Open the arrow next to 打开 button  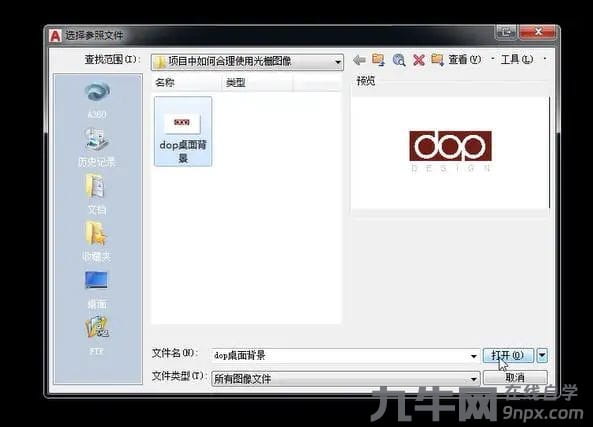click(x=542, y=356)
